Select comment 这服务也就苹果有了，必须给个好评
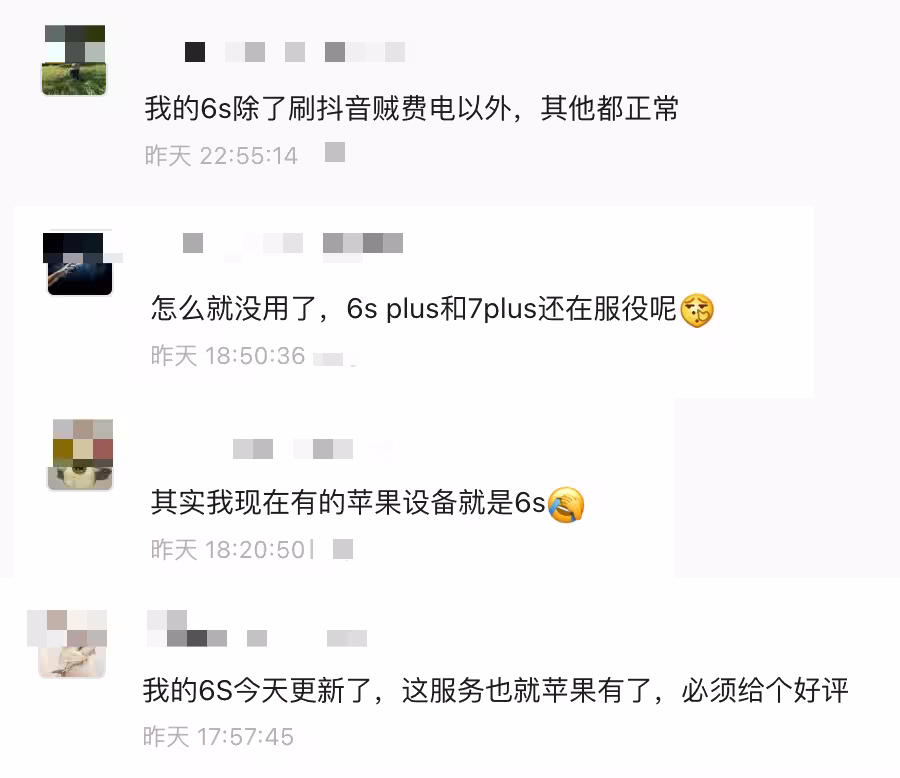The image size is (900, 778). click(624, 690)
